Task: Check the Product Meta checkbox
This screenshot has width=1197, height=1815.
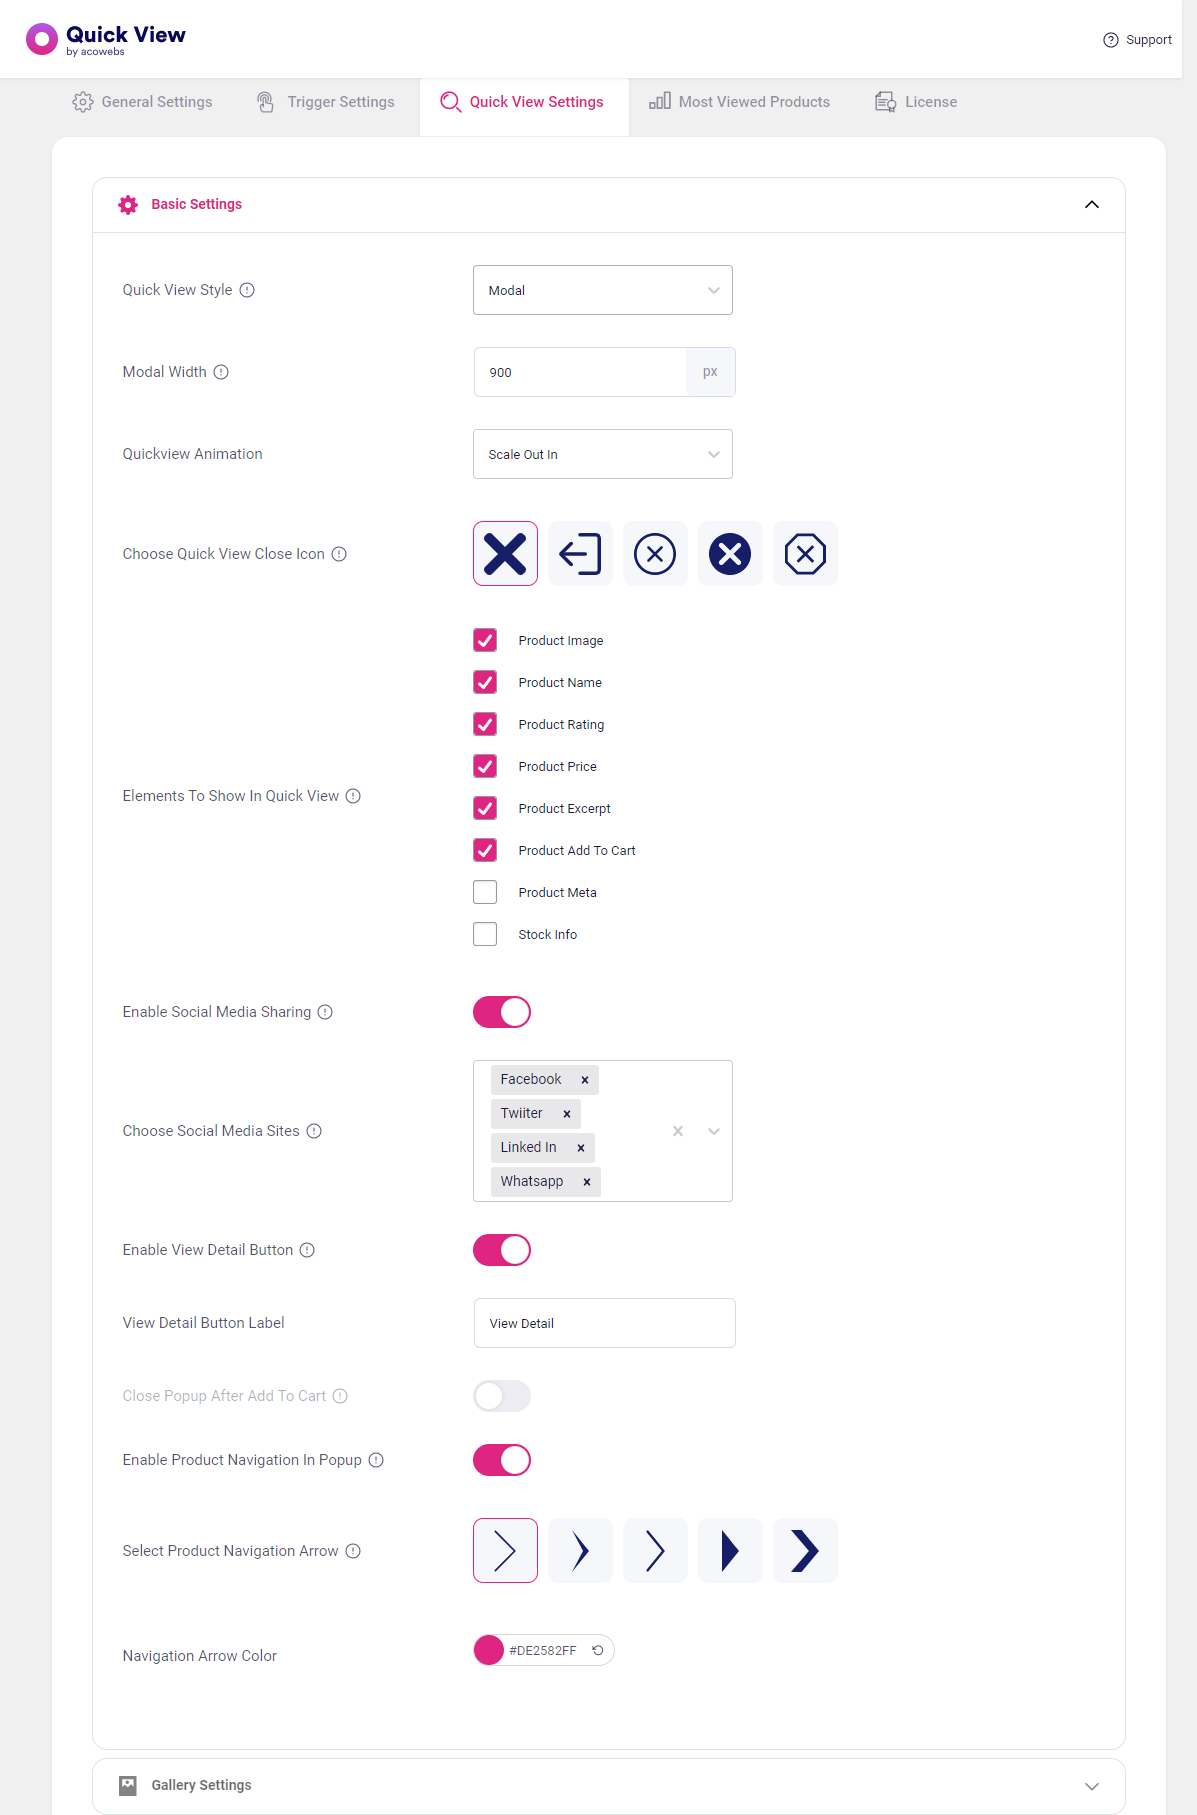Action: tap(485, 892)
